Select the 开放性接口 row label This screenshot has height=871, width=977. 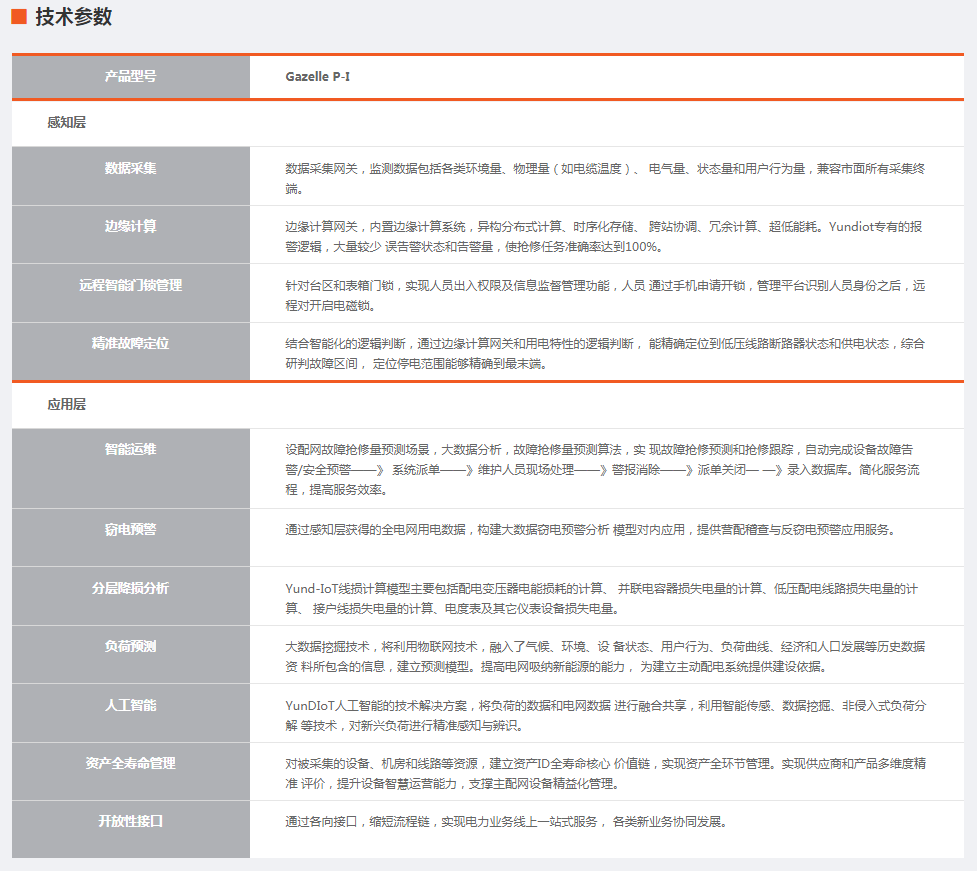(x=131, y=821)
